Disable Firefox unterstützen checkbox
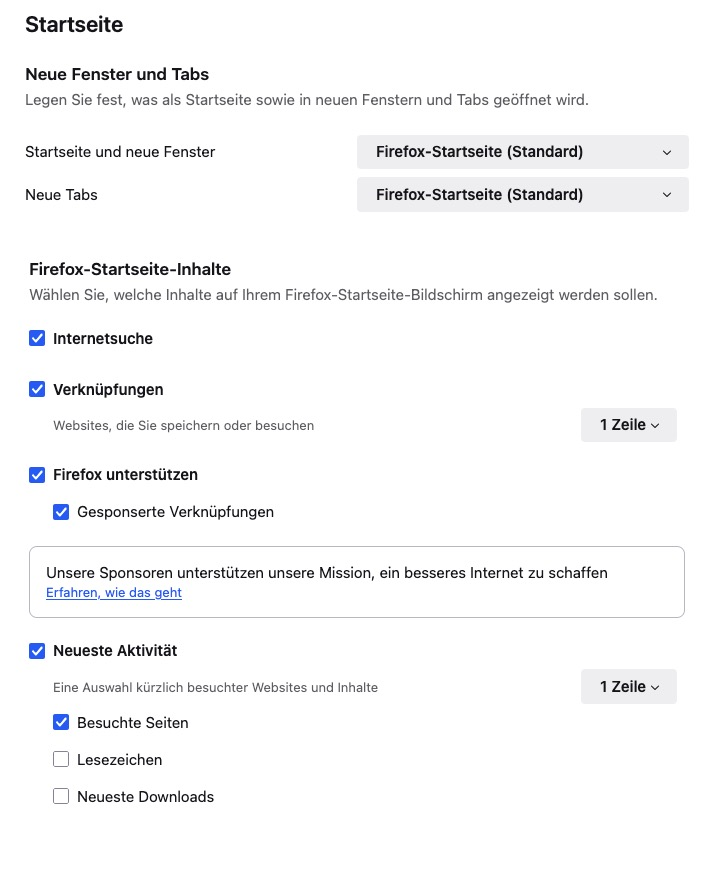 [37, 475]
